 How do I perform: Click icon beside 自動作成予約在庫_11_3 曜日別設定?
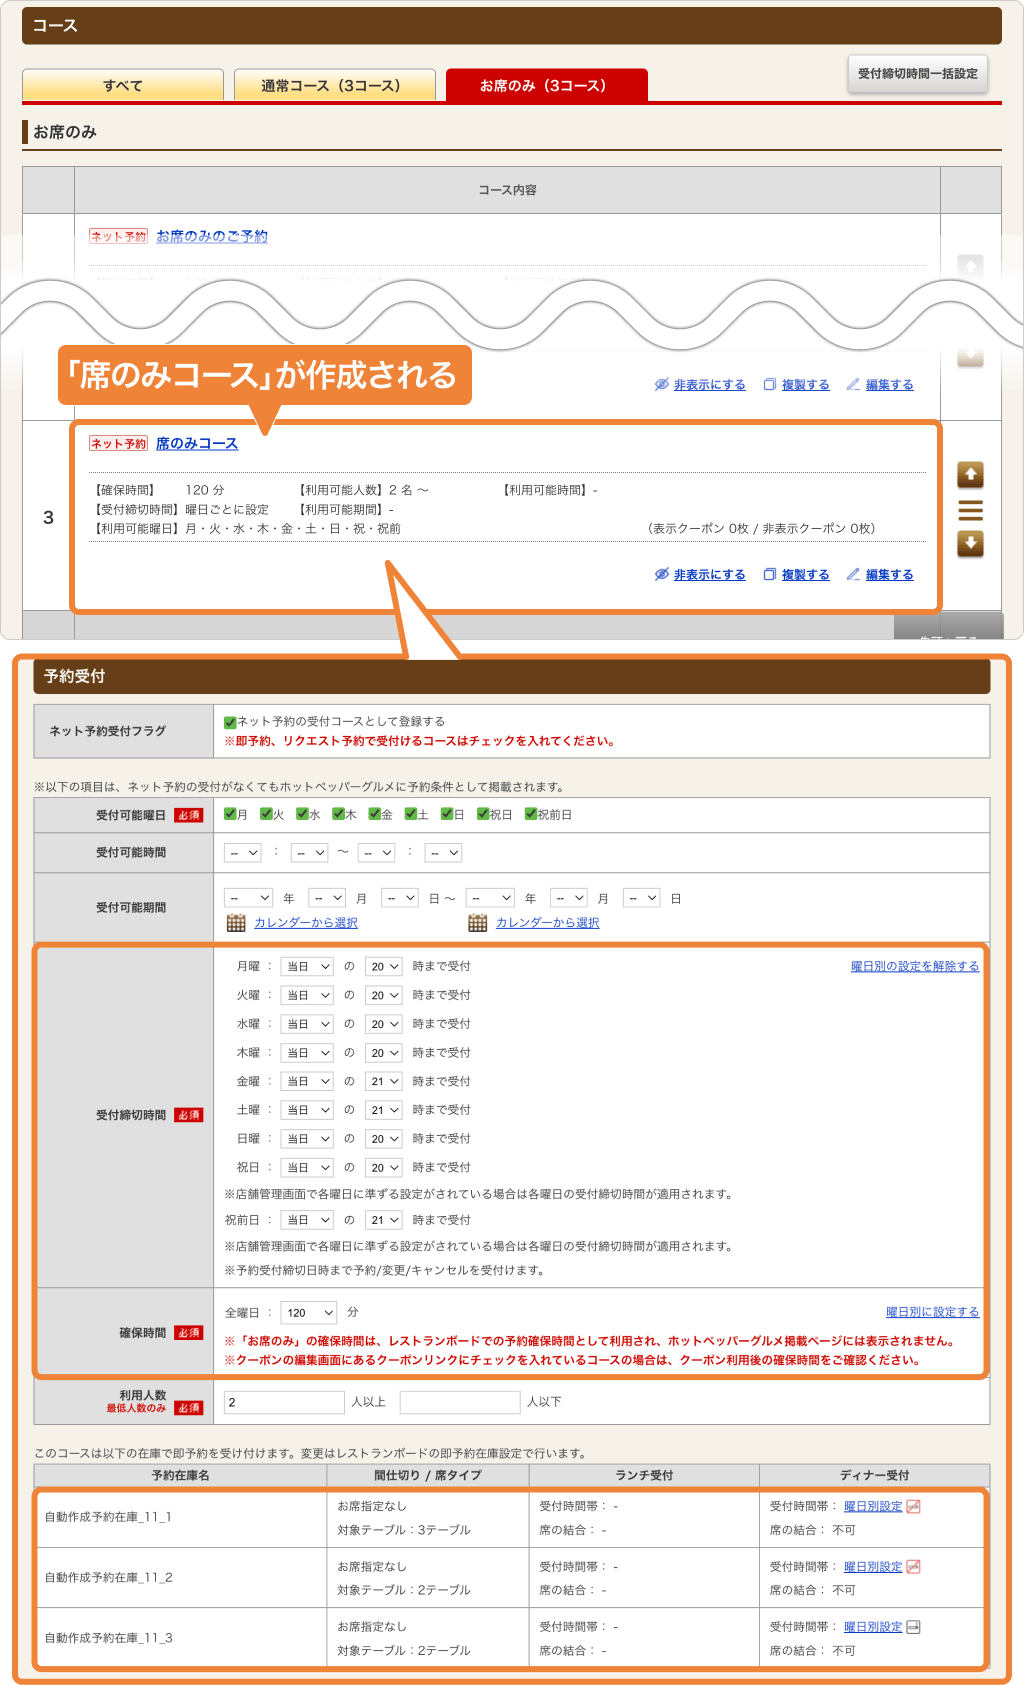(913, 1627)
